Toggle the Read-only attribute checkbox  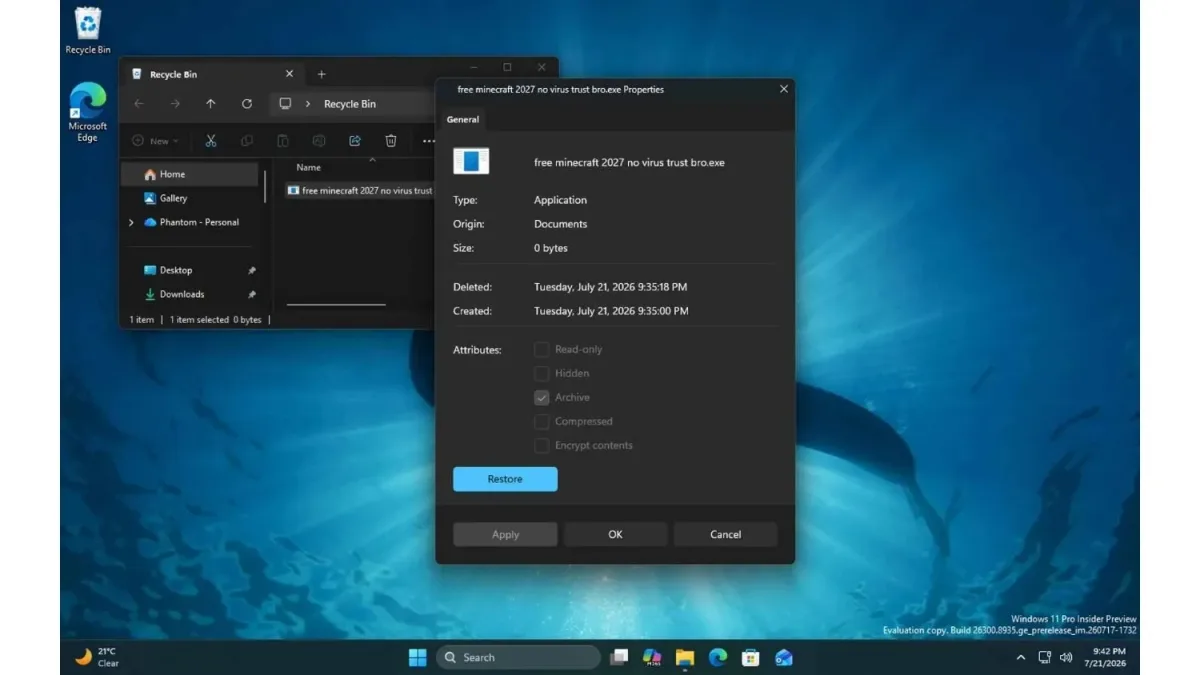point(541,349)
